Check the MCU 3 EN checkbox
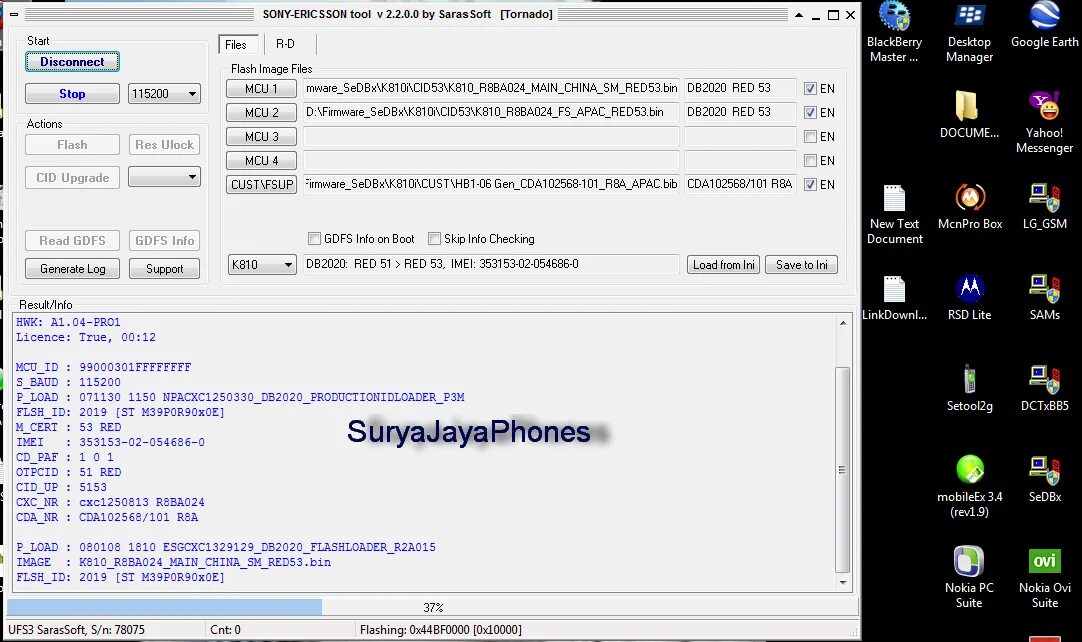Screen dimensions: 1082x642 pyautogui.click(x=810, y=137)
